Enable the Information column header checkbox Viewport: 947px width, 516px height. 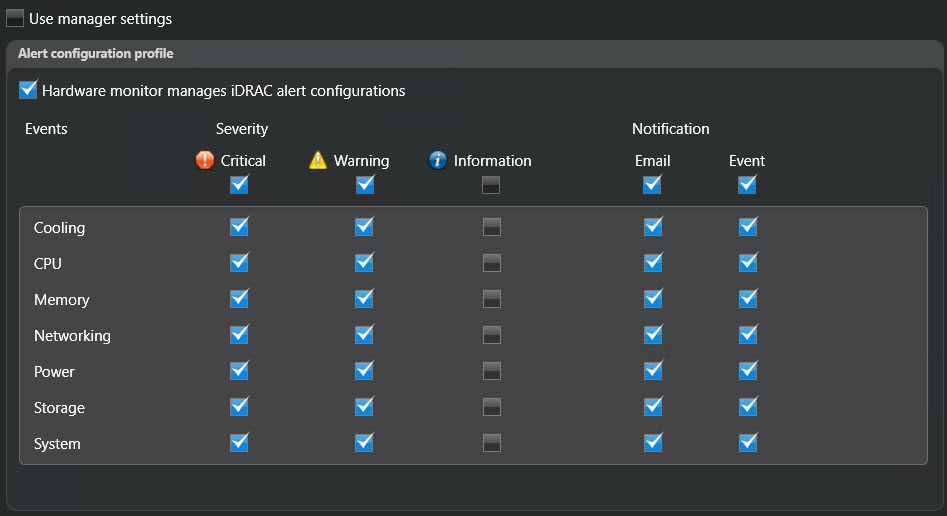pos(491,184)
